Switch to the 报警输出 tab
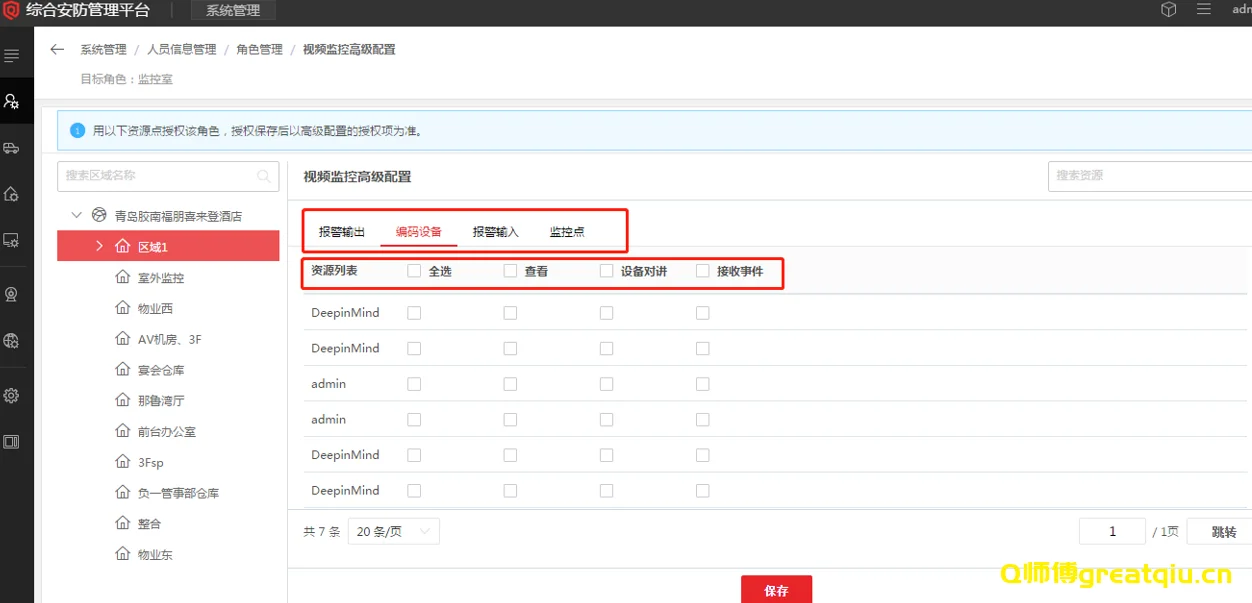This screenshot has width=1252, height=603. pos(342,232)
